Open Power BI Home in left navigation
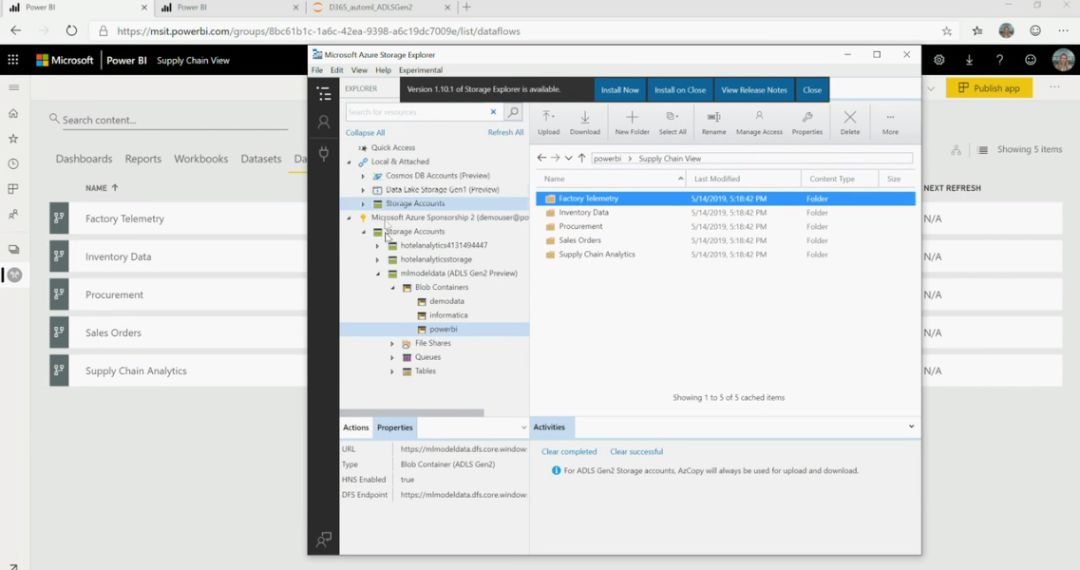 click(13, 113)
